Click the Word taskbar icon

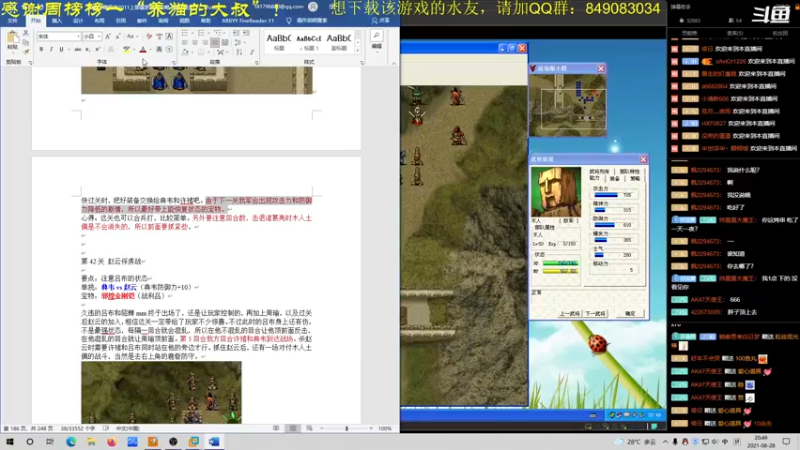tap(214, 442)
